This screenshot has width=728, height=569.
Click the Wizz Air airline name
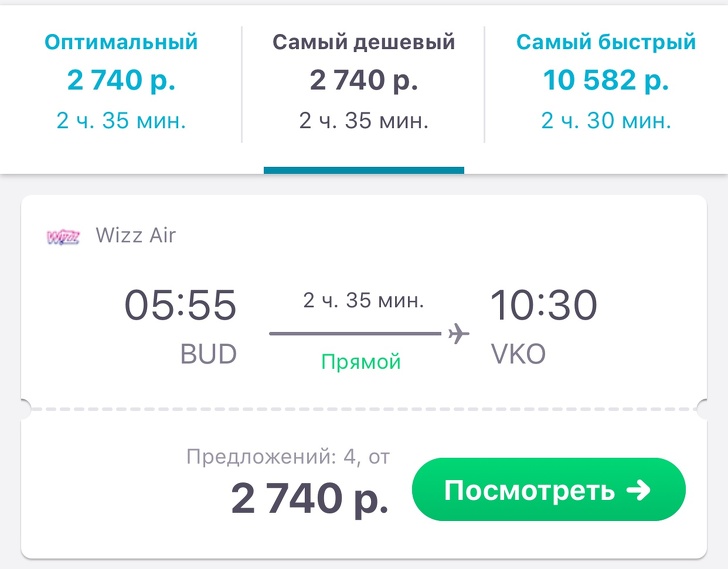tap(136, 236)
